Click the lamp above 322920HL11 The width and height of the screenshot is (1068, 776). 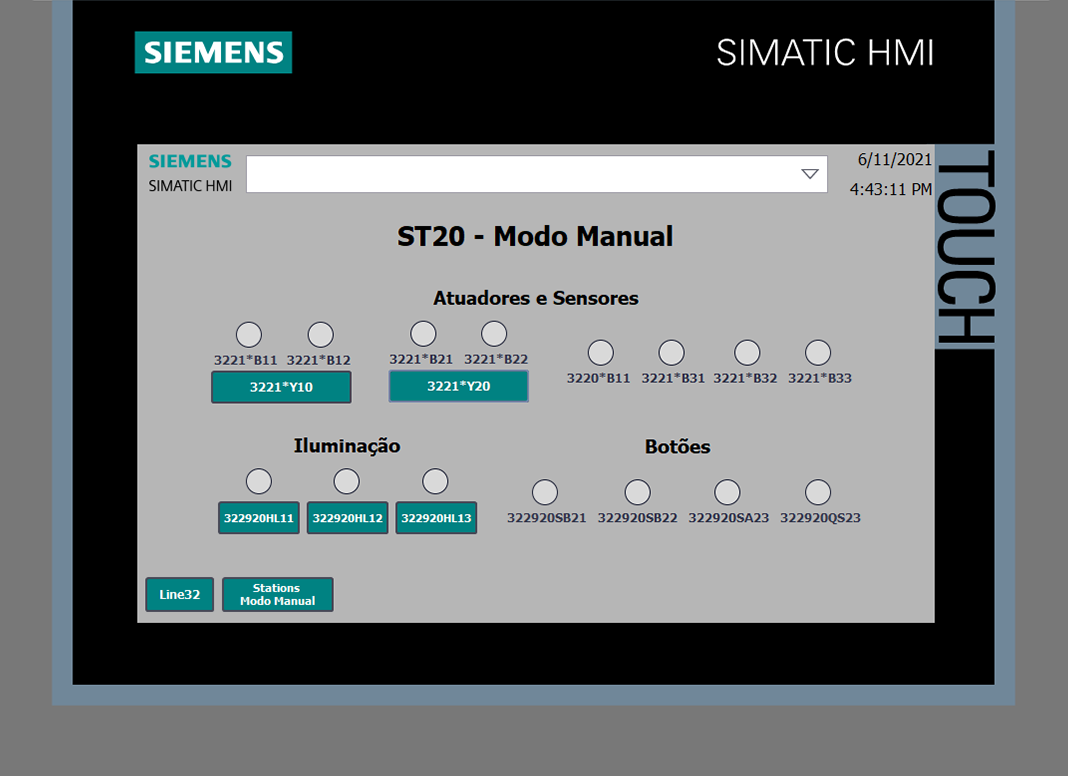[259, 481]
